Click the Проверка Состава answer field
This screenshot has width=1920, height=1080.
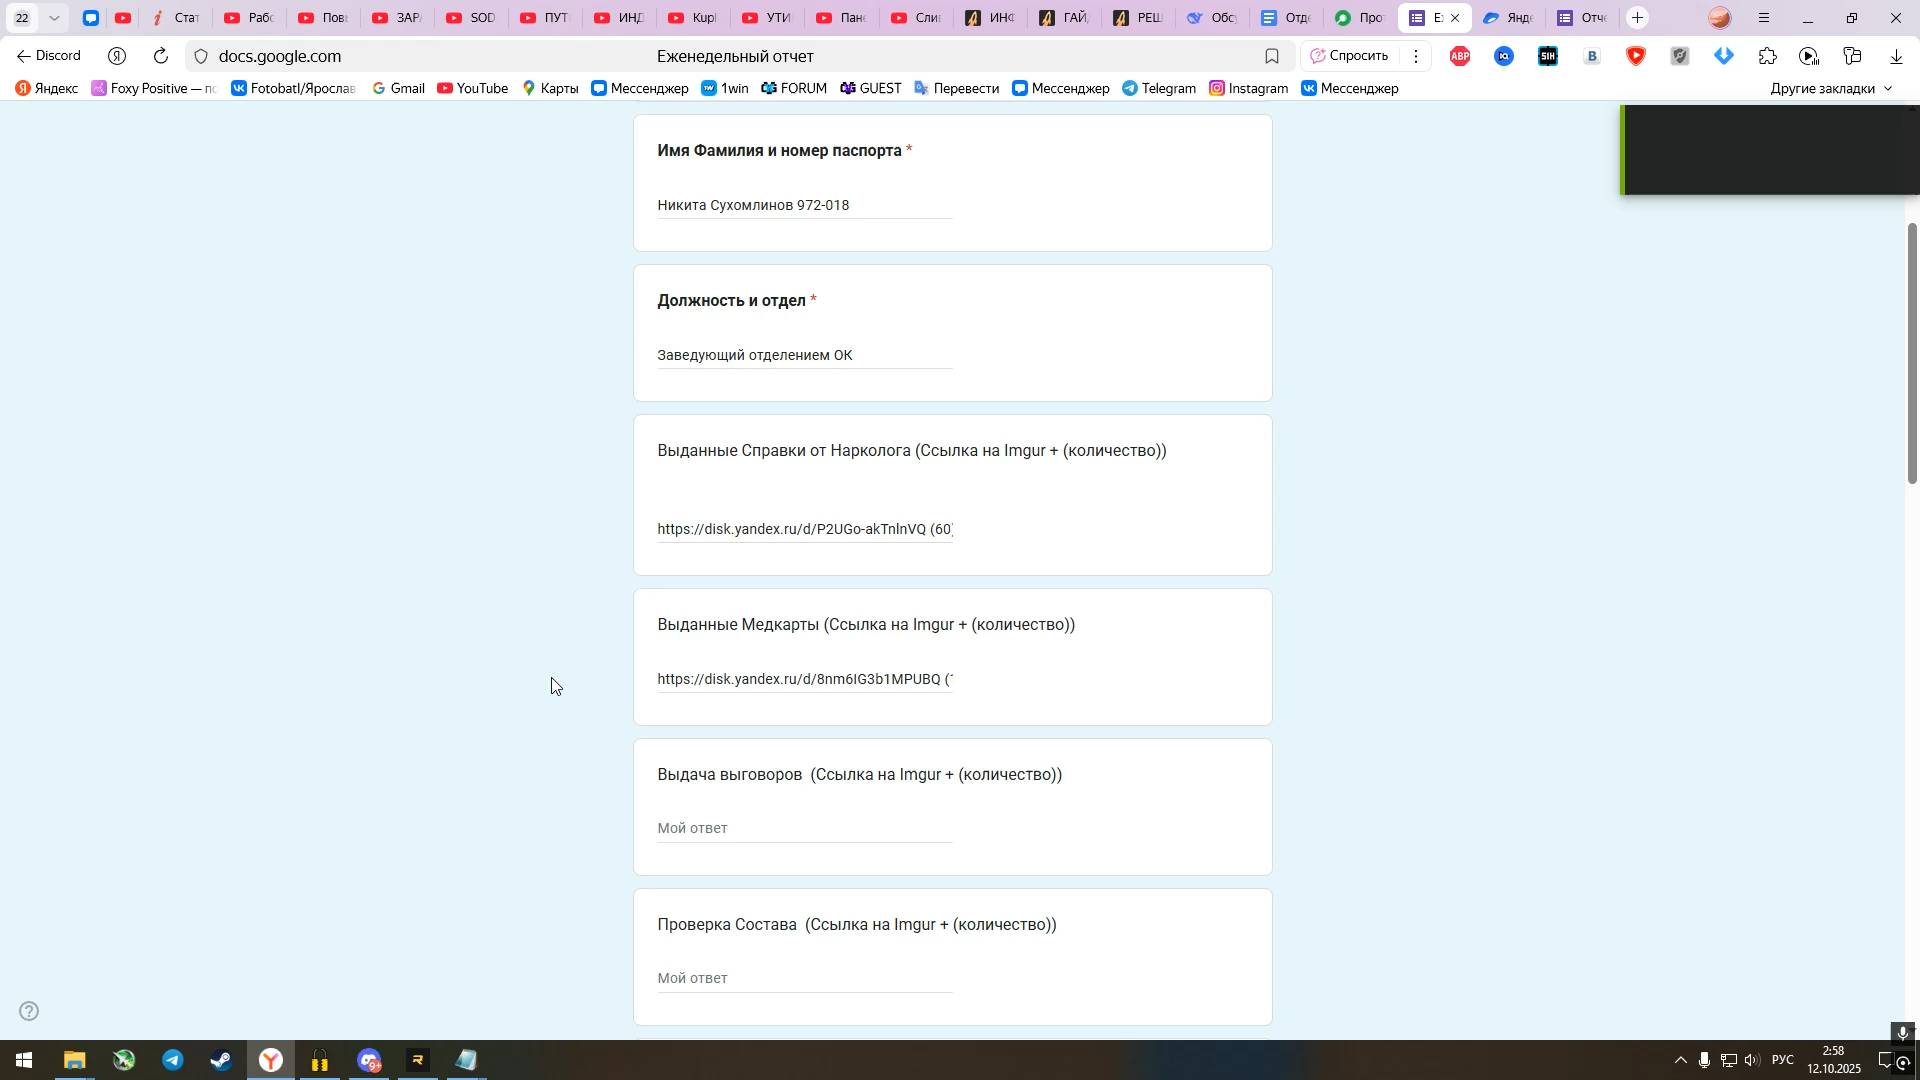804,979
